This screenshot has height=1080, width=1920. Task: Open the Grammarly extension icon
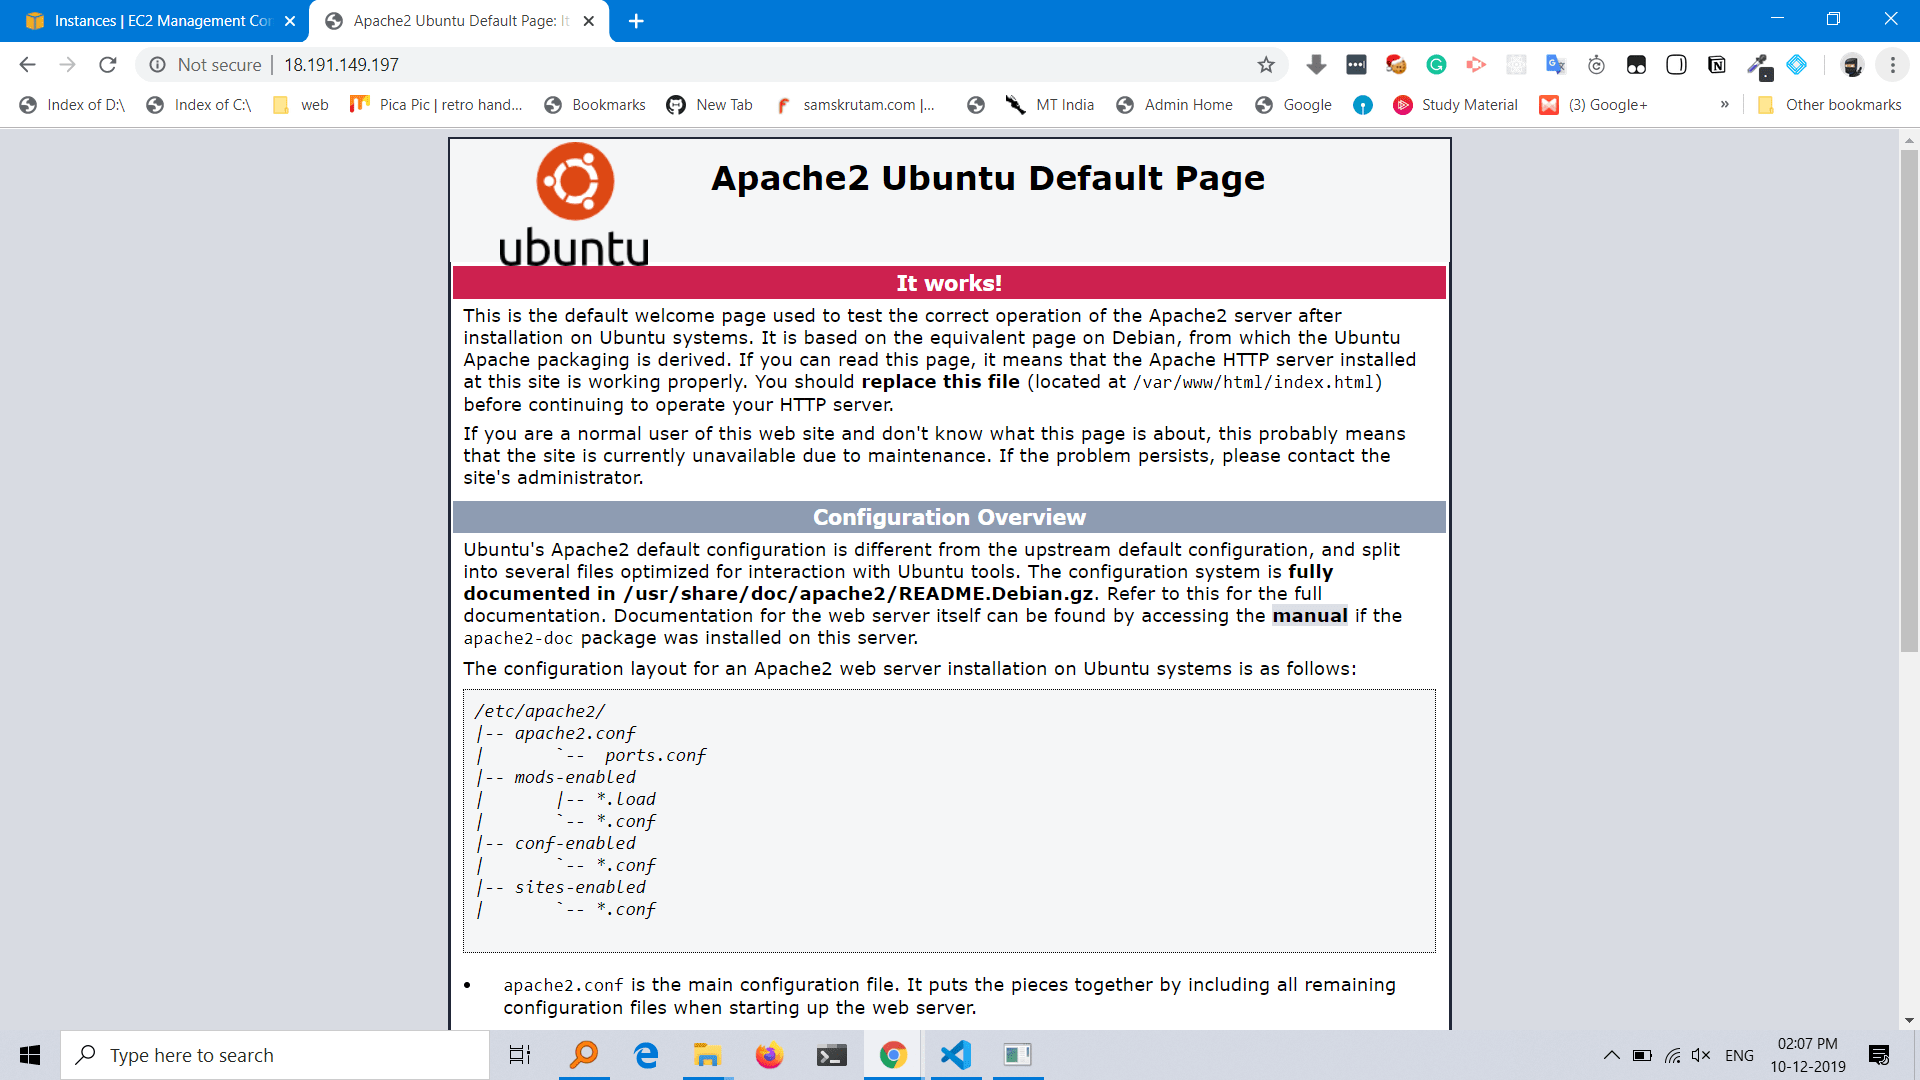tap(1436, 65)
